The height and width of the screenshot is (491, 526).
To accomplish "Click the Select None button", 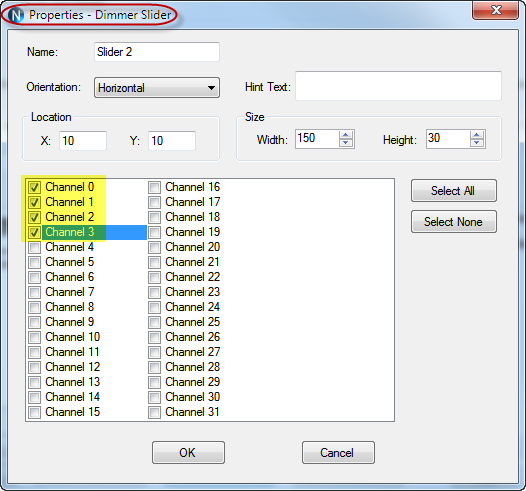I will click(454, 222).
